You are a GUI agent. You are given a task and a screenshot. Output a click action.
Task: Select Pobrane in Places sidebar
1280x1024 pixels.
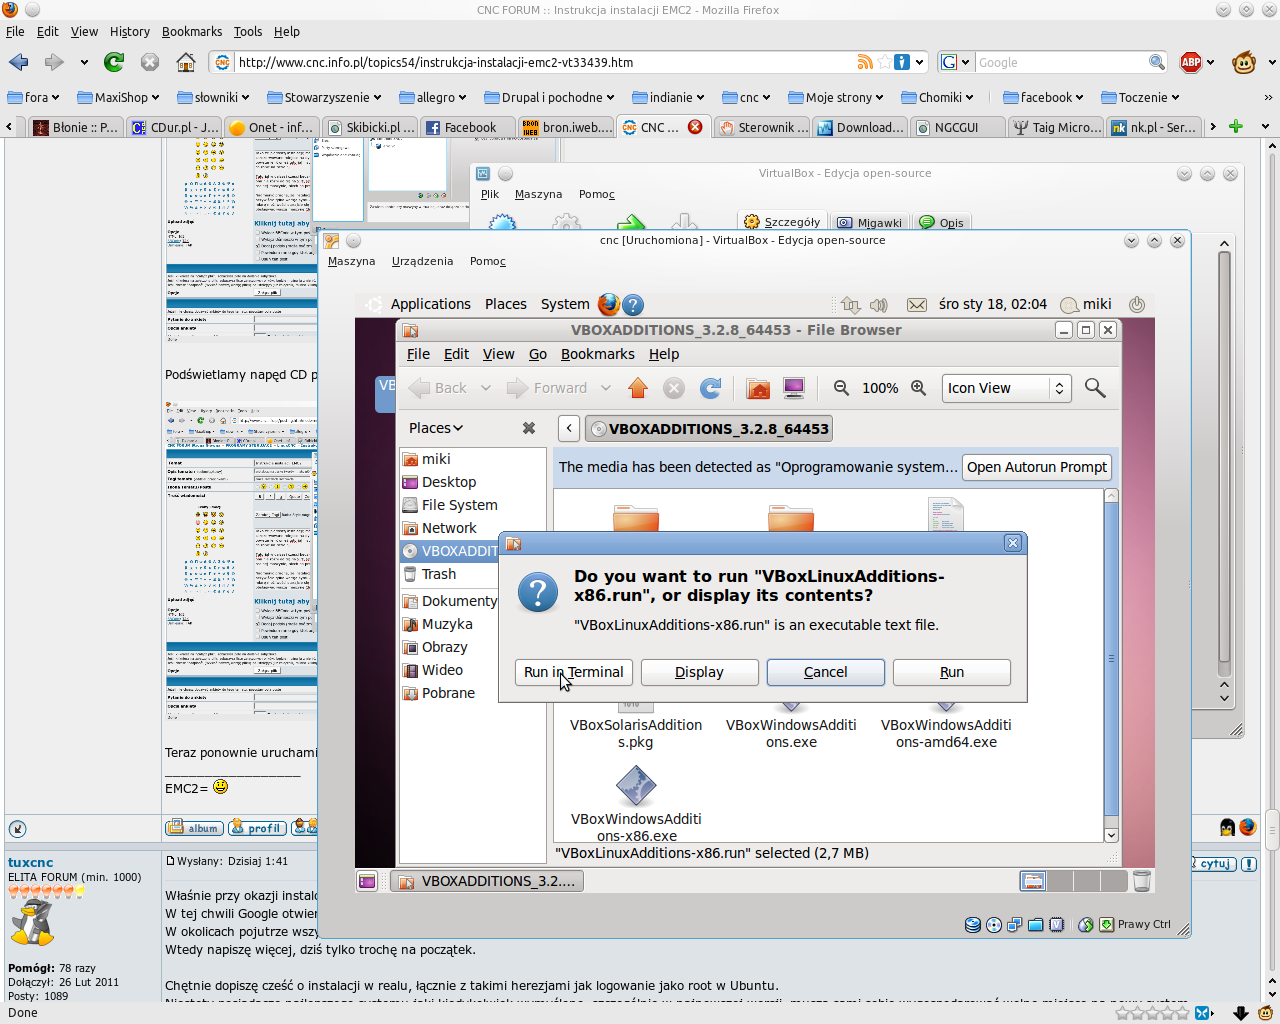coord(448,693)
